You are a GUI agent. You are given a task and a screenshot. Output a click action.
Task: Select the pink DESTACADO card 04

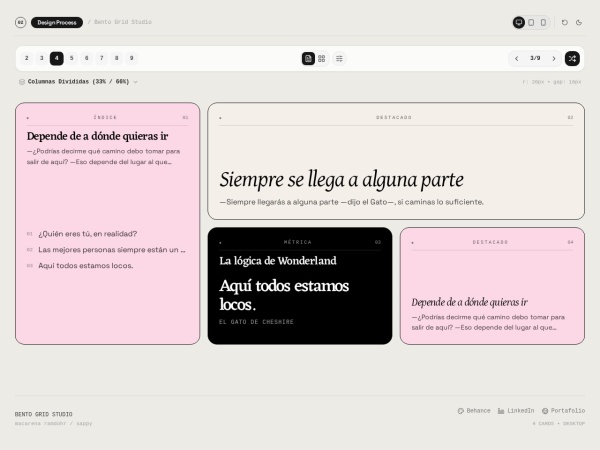492,286
